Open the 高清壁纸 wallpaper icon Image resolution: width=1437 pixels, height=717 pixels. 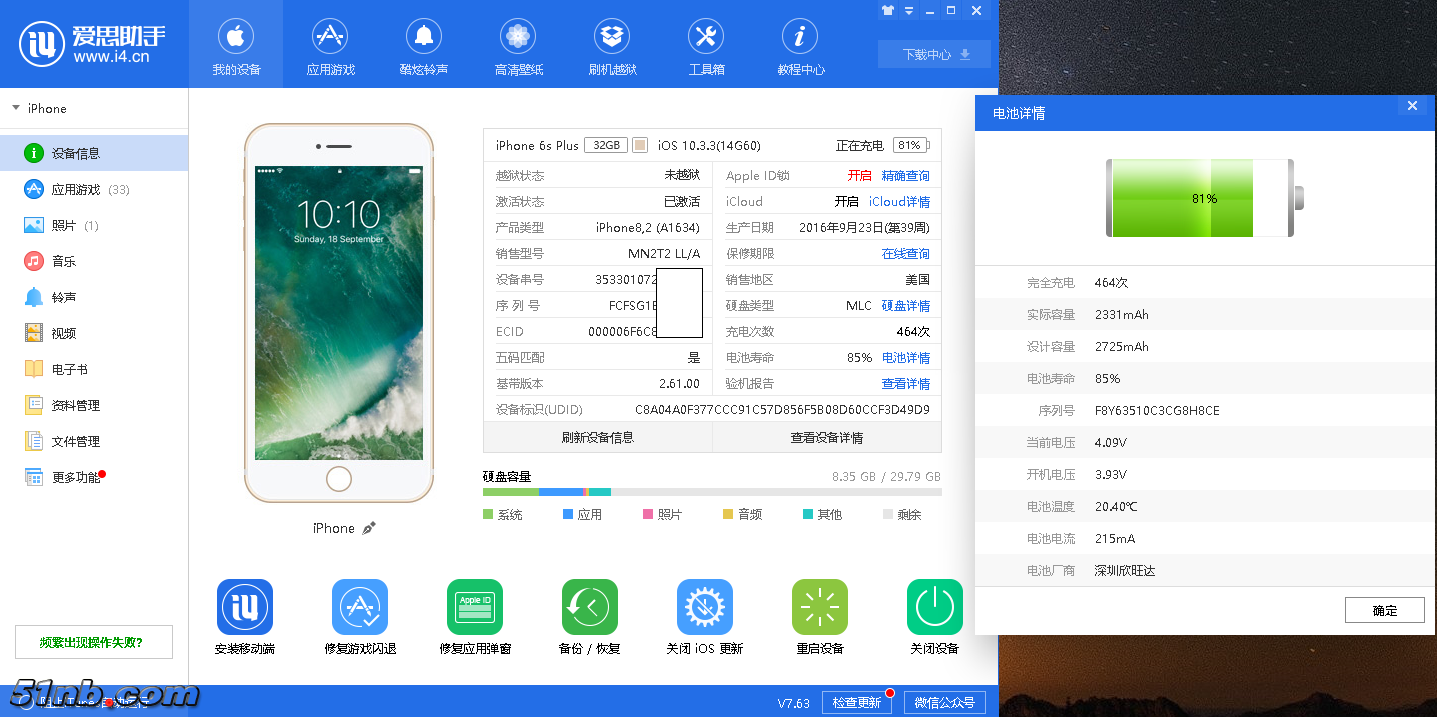pos(518,38)
